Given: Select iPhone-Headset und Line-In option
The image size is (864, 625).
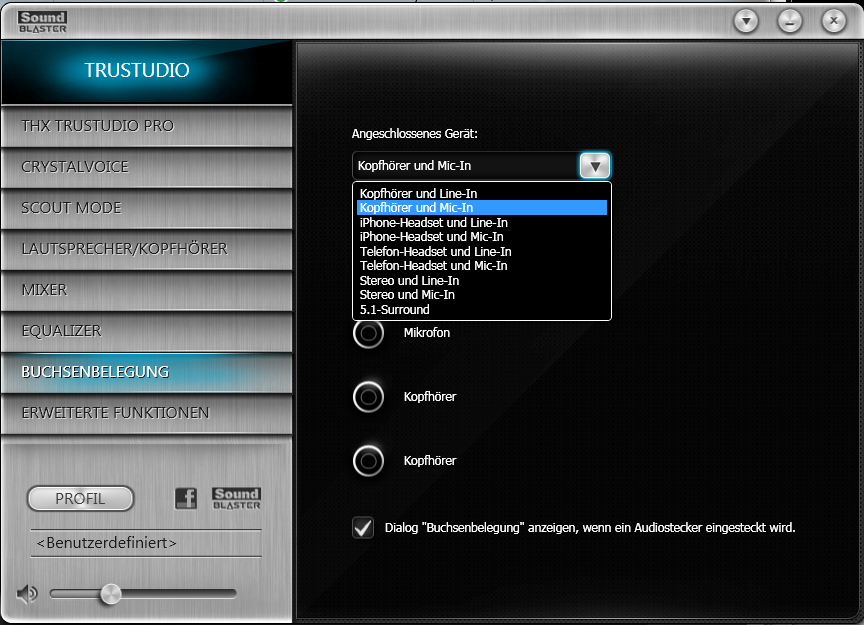Looking at the screenshot, I should [x=482, y=223].
